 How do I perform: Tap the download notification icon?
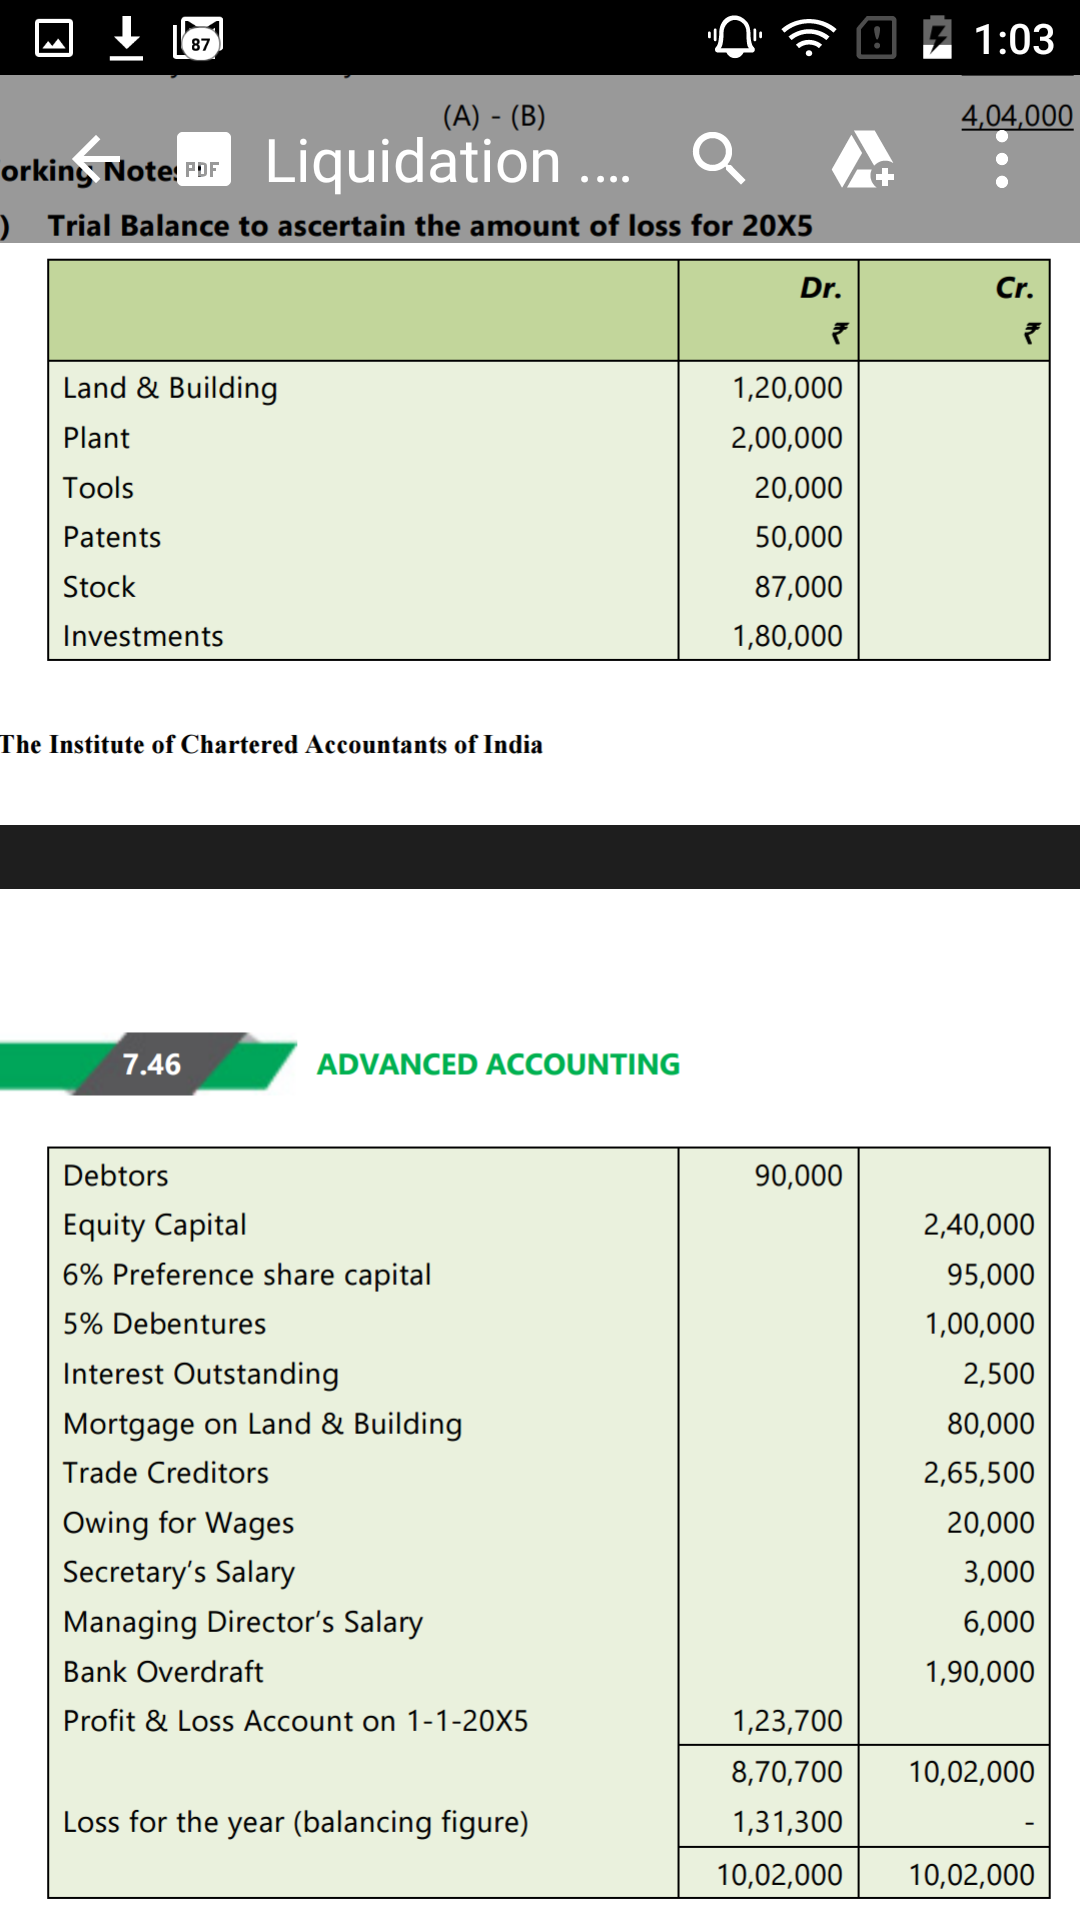pos(126,39)
